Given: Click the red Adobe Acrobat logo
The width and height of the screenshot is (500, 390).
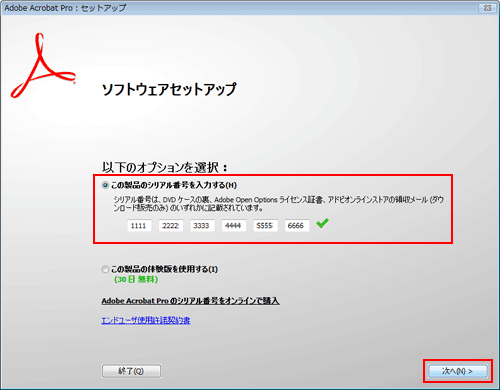Looking at the screenshot, I should click(x=43, y=66).
